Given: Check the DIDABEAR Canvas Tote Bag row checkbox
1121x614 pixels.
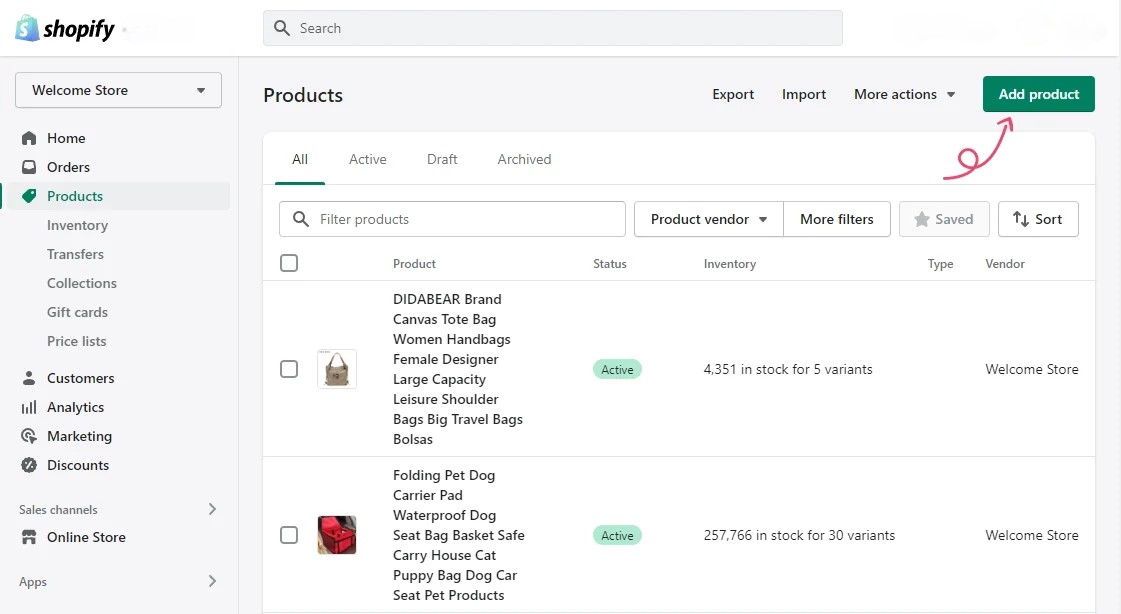Looking at the screenshot, I should click(289, 369).
